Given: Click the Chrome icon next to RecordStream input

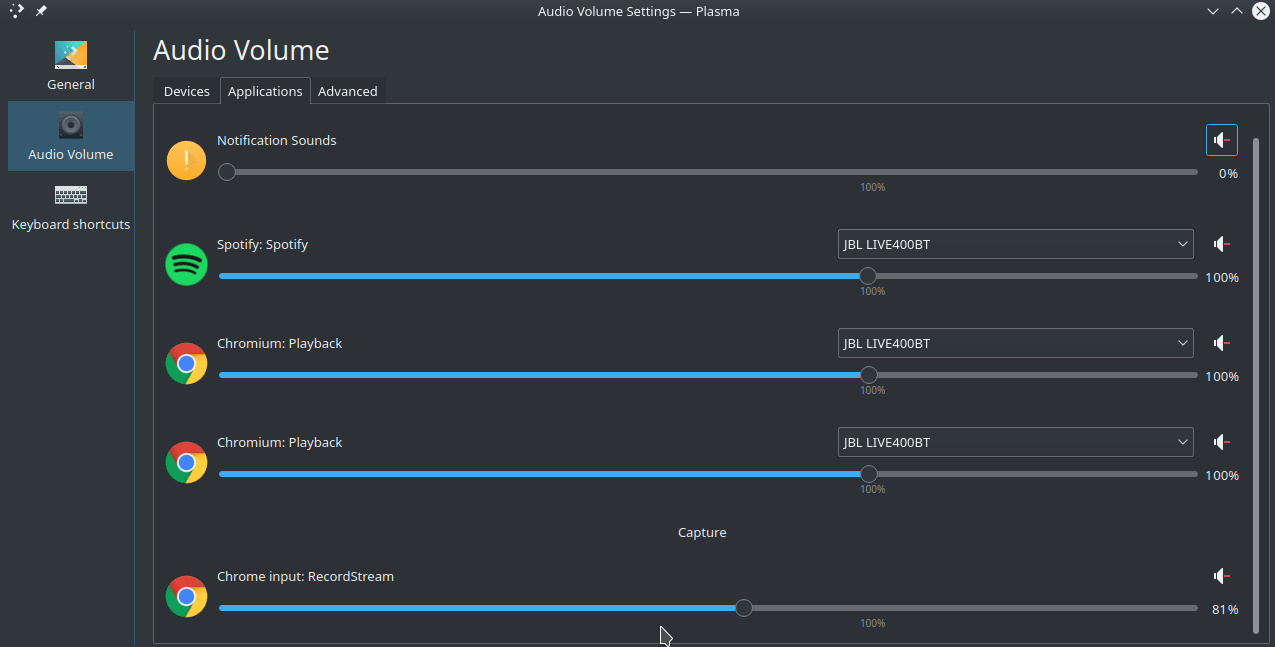Looking at the screenshot, I should pos(186,596).
